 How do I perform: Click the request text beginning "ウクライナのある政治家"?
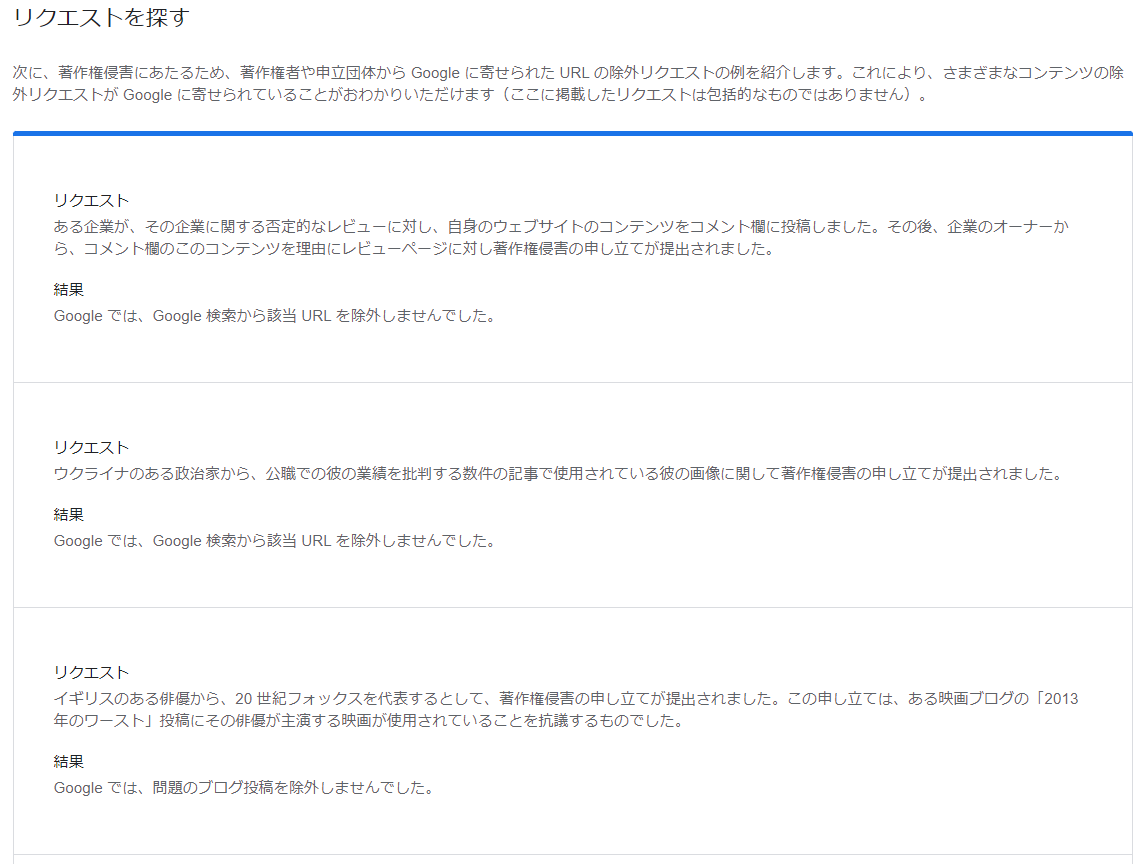557,474
